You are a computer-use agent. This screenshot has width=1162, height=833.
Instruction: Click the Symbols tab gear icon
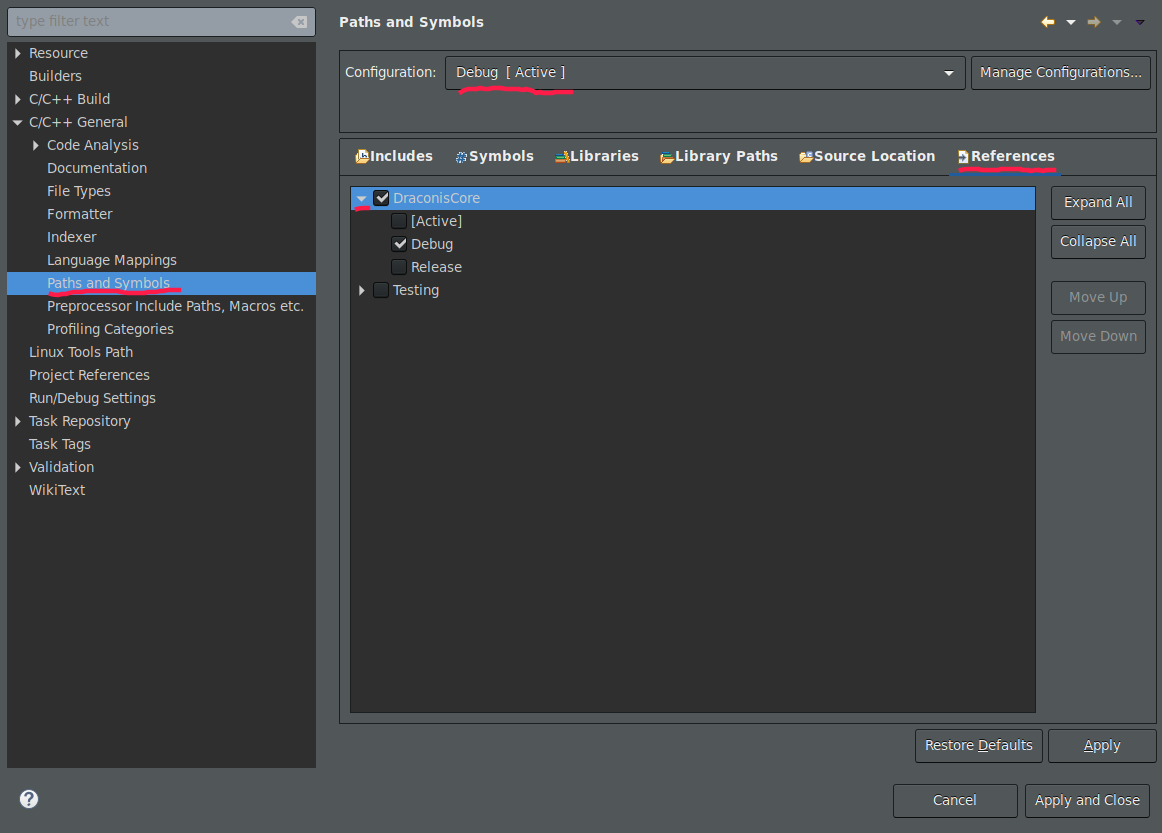461,156
